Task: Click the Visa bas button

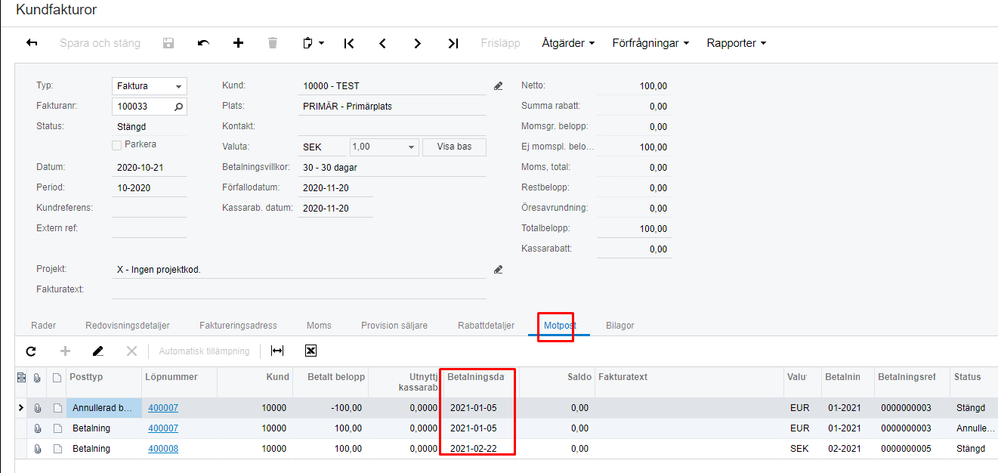Action: pos(454,146)
